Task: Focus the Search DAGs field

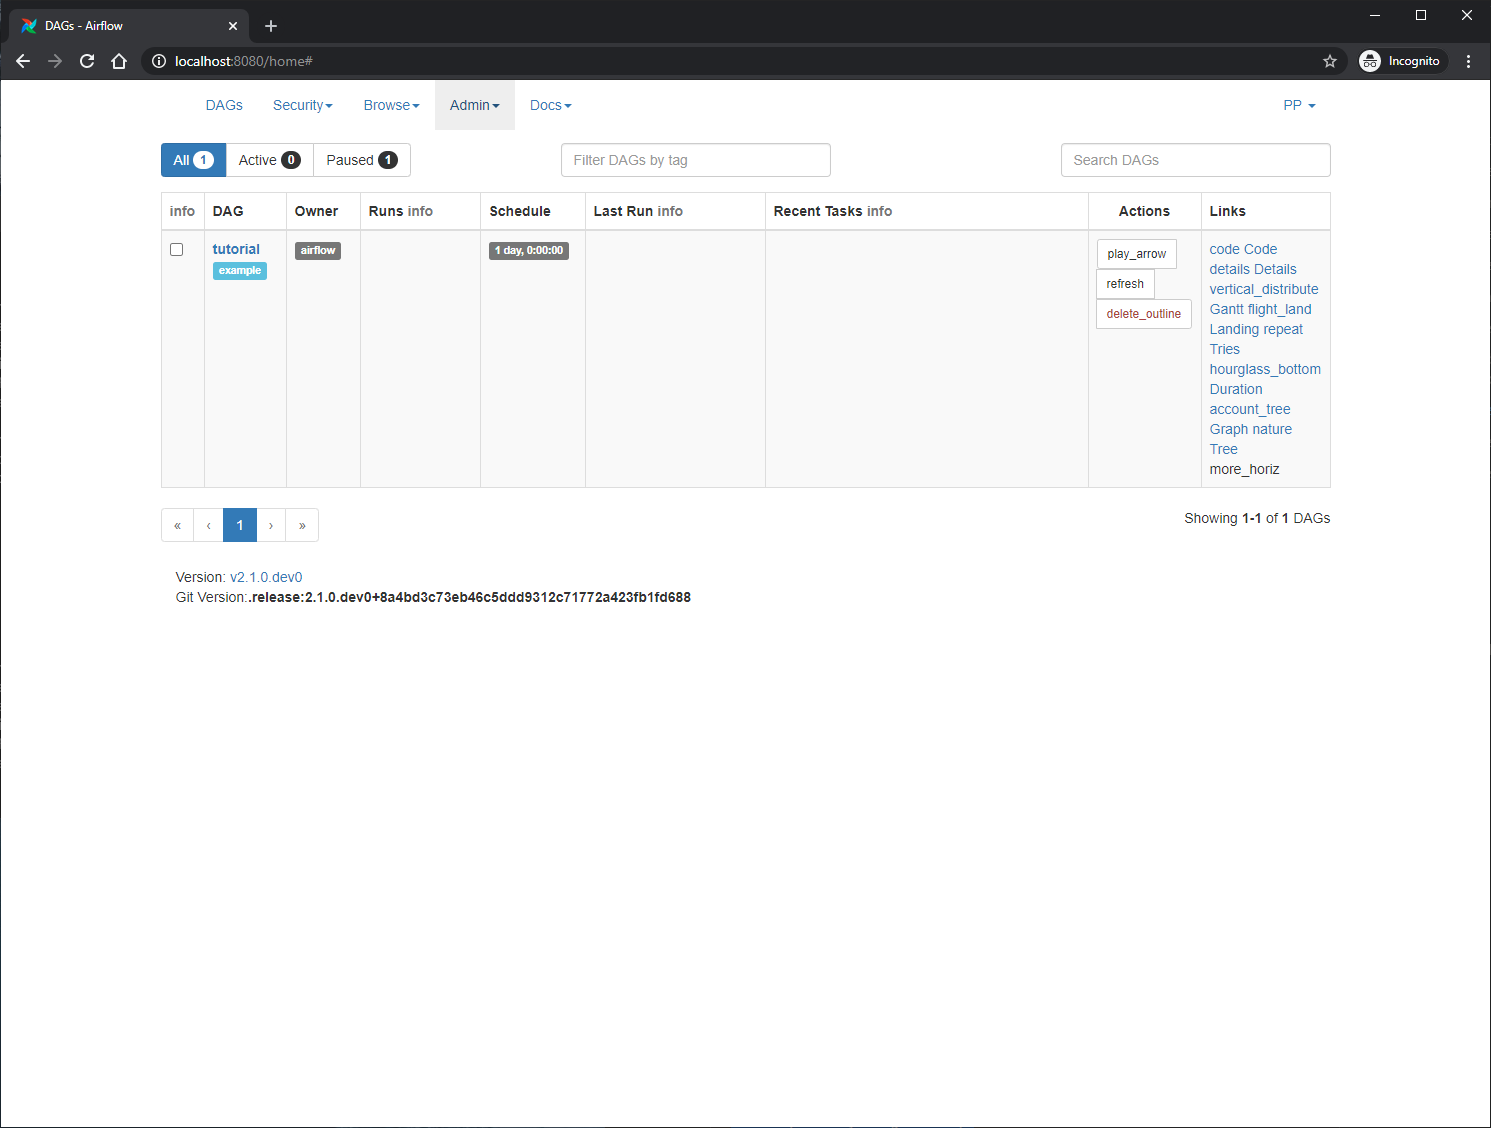Action: 1196,160
